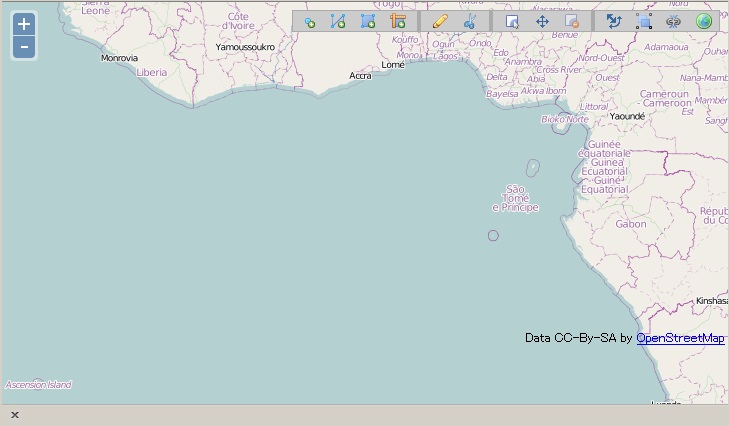This screenshot has width=729, height=426.
Task: Zoom out with the minus button
Action: pos(24,47)
